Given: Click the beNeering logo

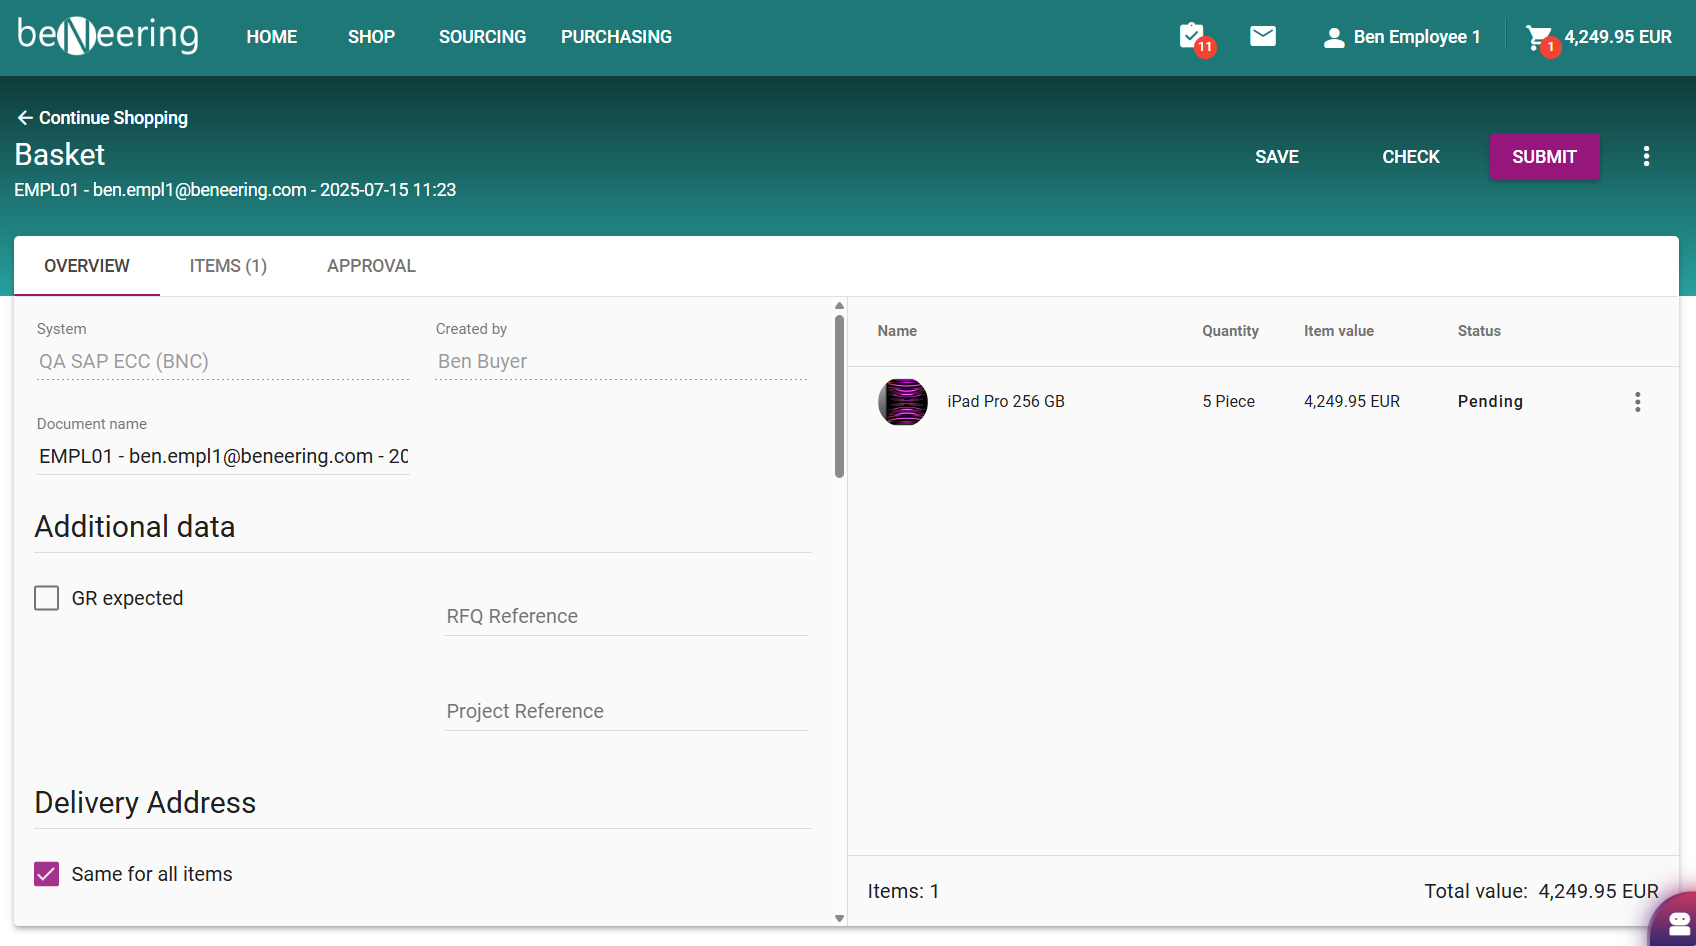Looking at the screenshot, I should click(x=108, y=36).
